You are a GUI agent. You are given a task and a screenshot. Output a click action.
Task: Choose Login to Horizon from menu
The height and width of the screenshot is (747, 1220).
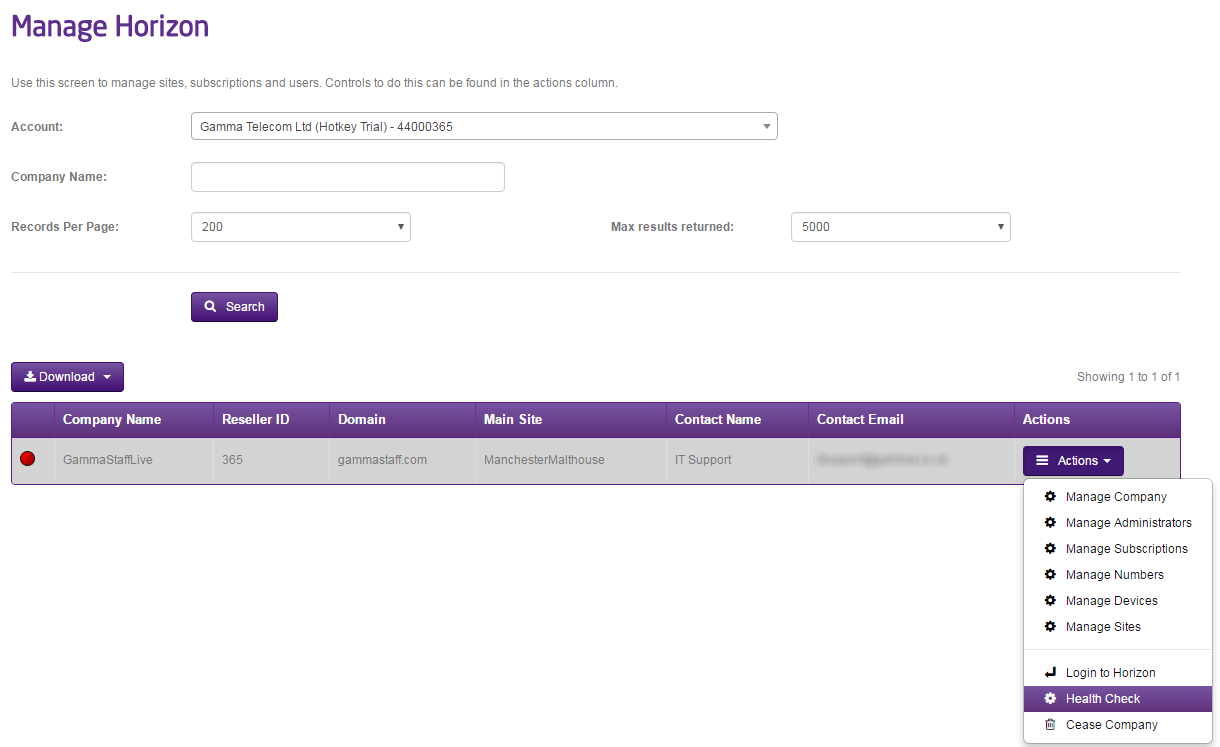click(1118, 672)
